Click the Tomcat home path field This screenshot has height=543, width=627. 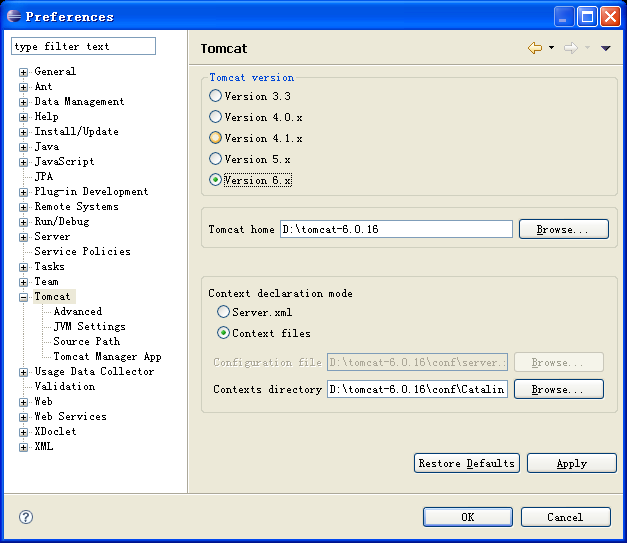(396, 229)
